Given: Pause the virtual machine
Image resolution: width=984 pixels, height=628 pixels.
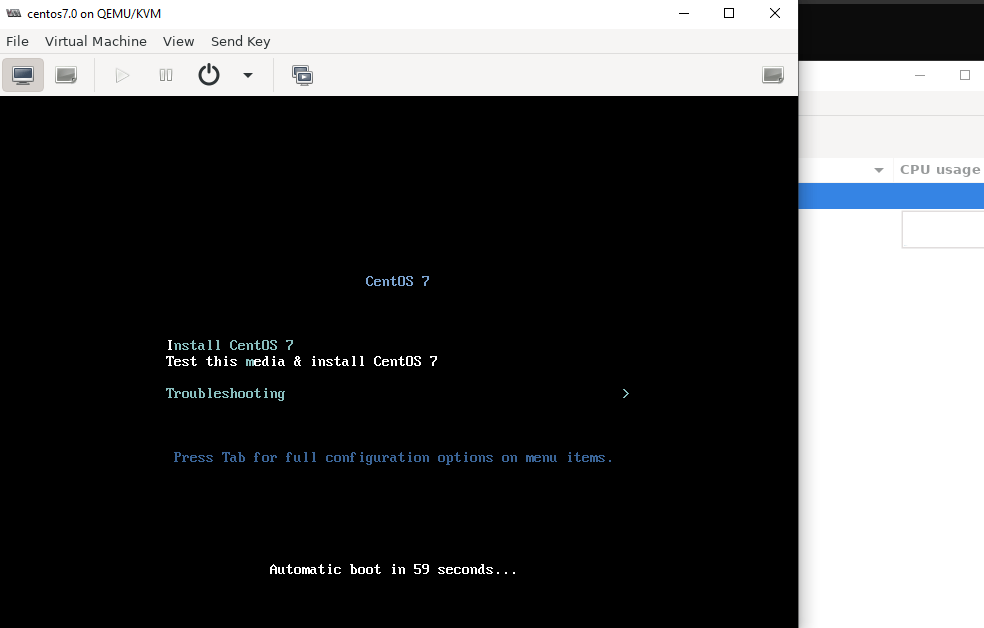Looking at the screenshot, I should point(166,75).
